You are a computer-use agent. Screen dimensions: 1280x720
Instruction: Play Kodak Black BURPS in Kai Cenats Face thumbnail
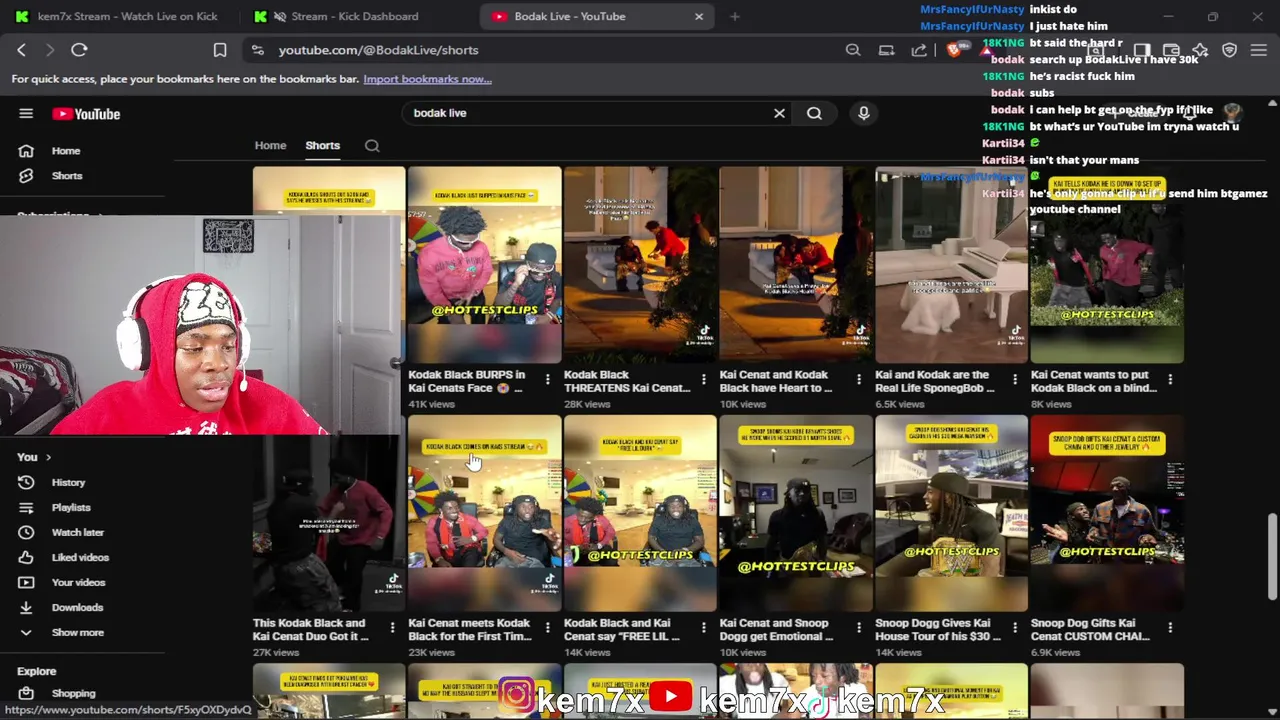point(484,265)
